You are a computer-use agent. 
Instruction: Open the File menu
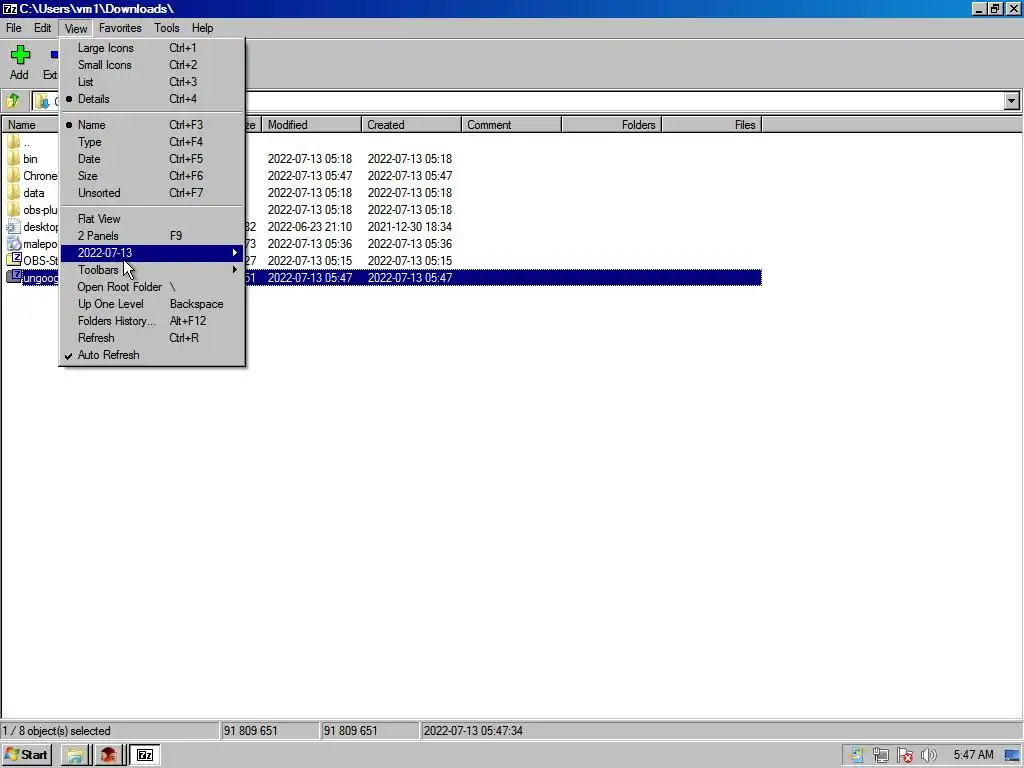(14, 28)
